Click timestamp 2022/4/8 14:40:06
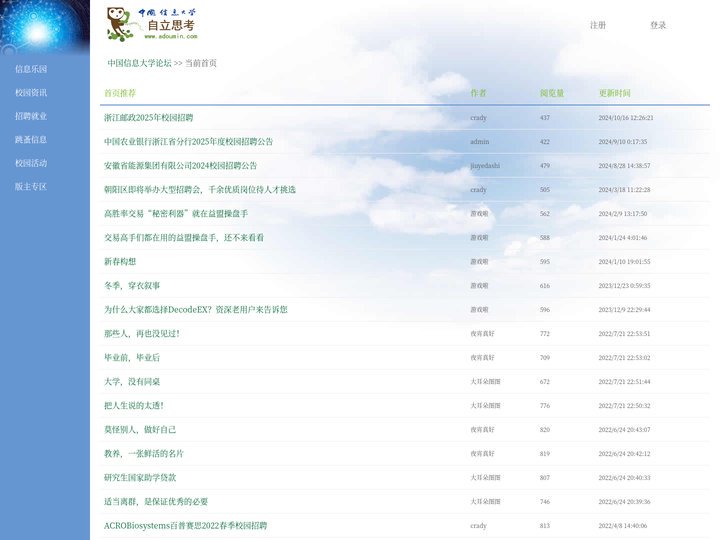This screenshot has height=540, width=720. (x=623, y=525)
